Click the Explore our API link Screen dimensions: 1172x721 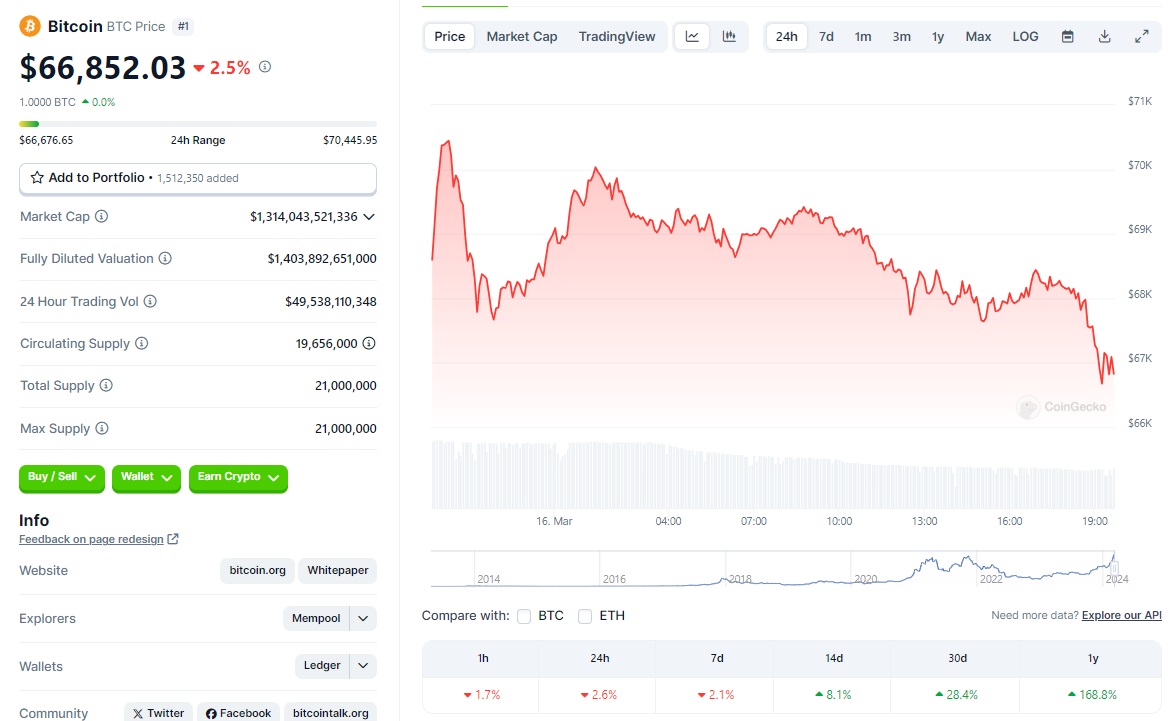(1122, 616)
